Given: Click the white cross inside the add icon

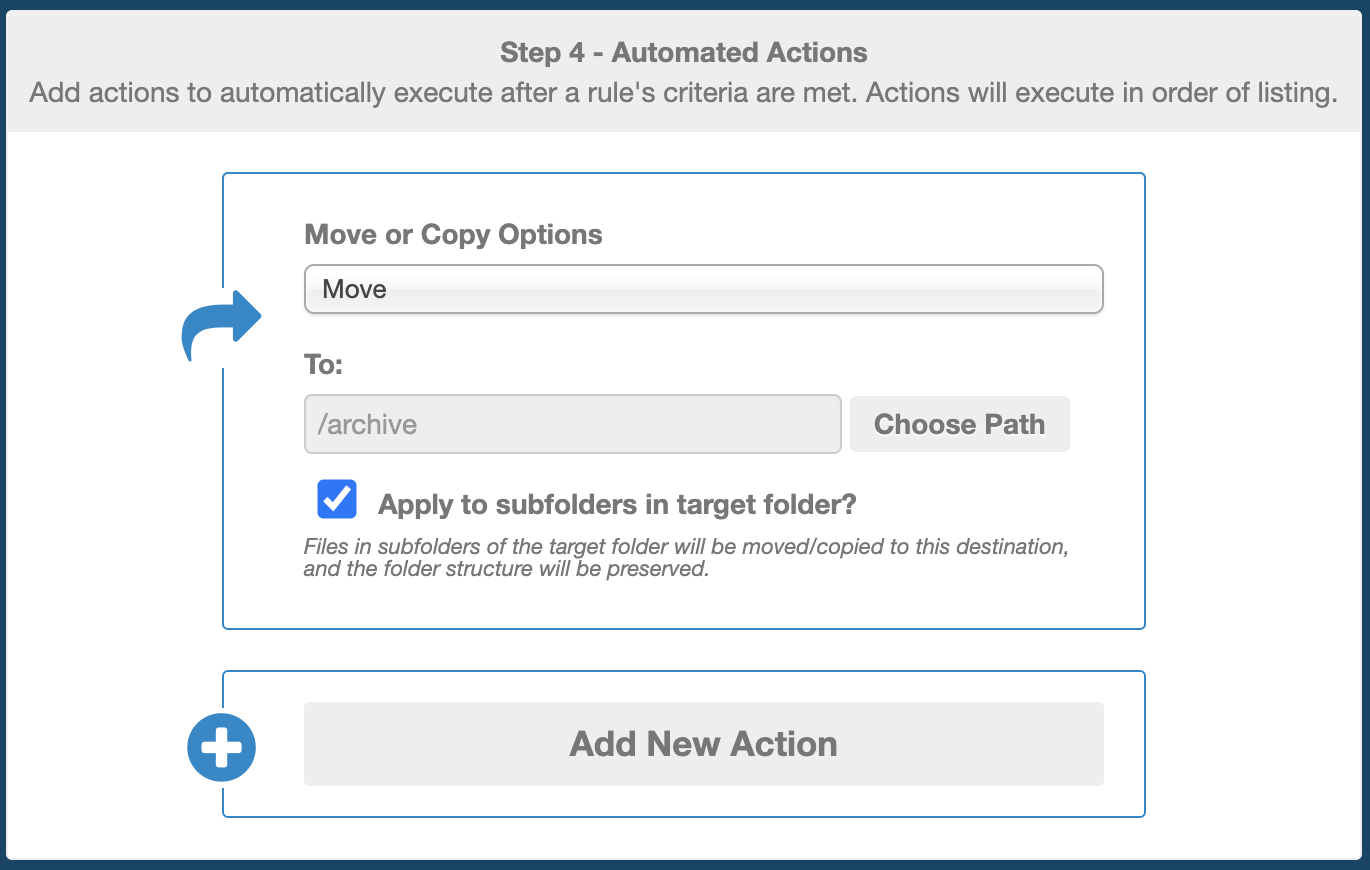Looking at the screenshot, I should tap(222, 747).
